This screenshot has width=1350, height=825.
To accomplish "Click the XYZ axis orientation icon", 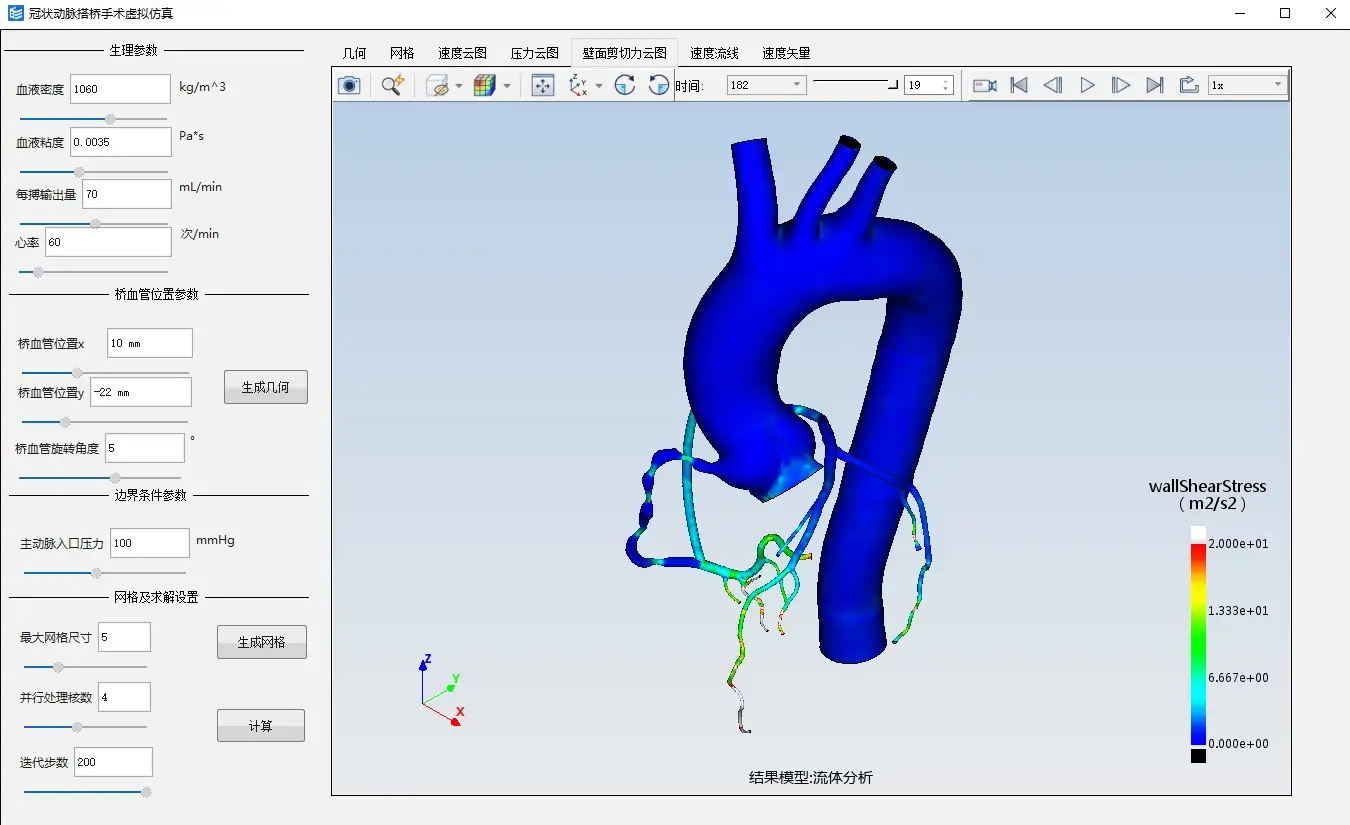I will point(578,86).
